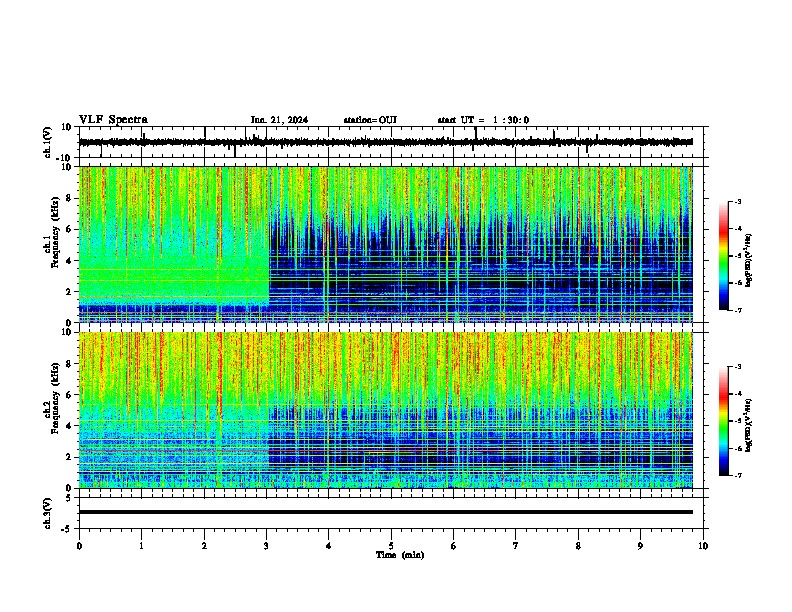Click time axis tick label "8"

[x=578, y=546]
